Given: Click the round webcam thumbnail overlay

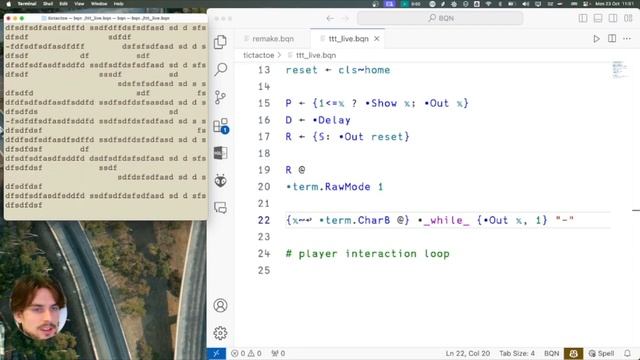Looking at the screenshot, I should point(38,308).
